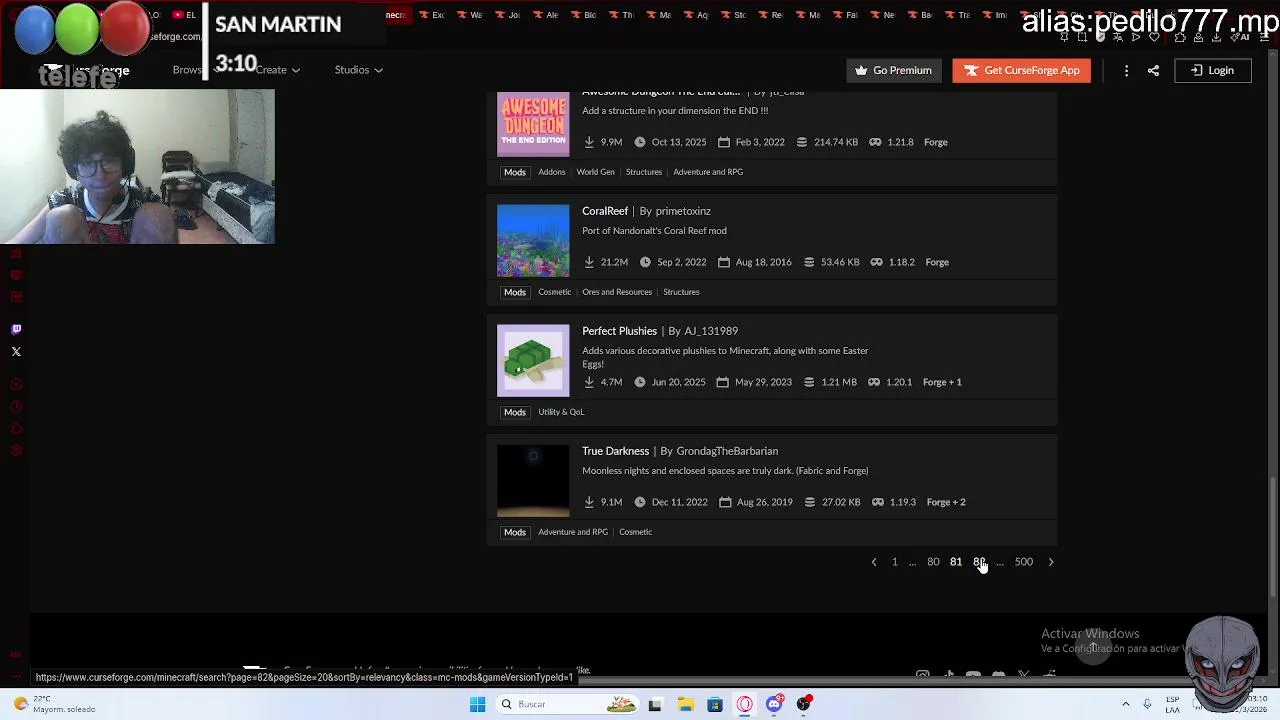Filter by Cosmetic tag under CoralReef
The width and height of the screenshot is (1280, 720).
(x=554, y=292)
